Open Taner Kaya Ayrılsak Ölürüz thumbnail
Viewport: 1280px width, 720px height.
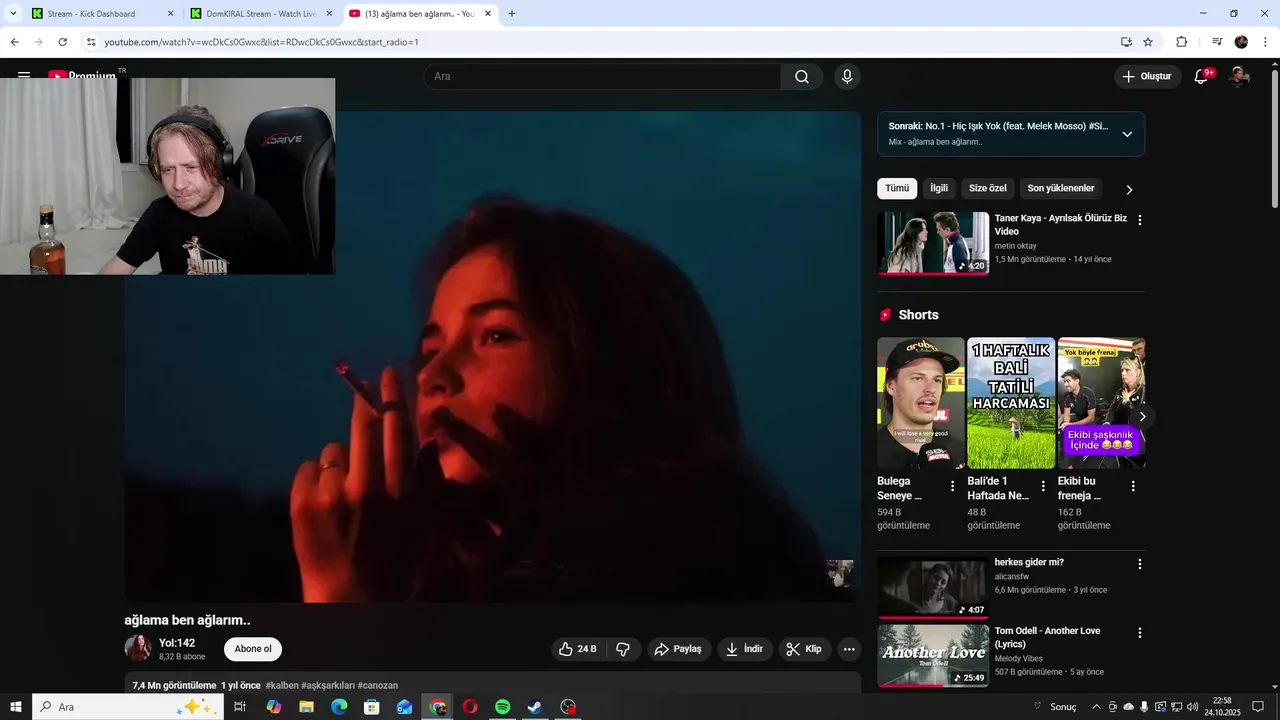coord(933,243)
